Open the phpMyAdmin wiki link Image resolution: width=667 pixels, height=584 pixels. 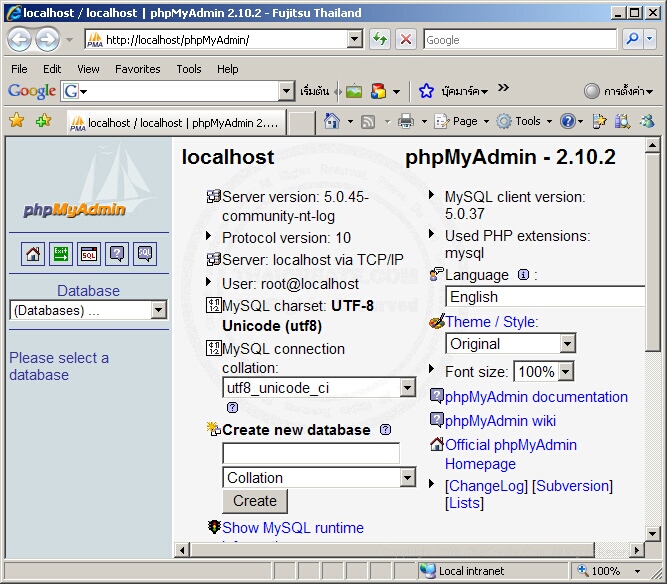(500, 421)
